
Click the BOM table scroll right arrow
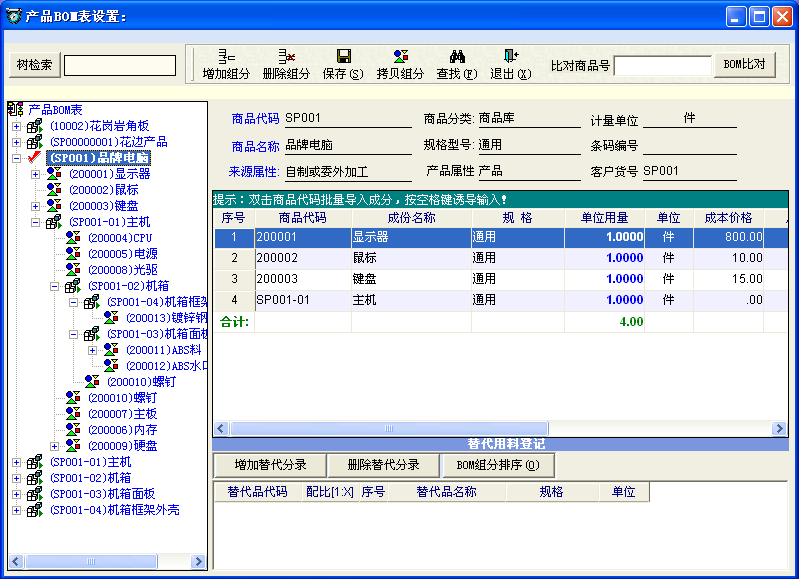coord(779,428)
